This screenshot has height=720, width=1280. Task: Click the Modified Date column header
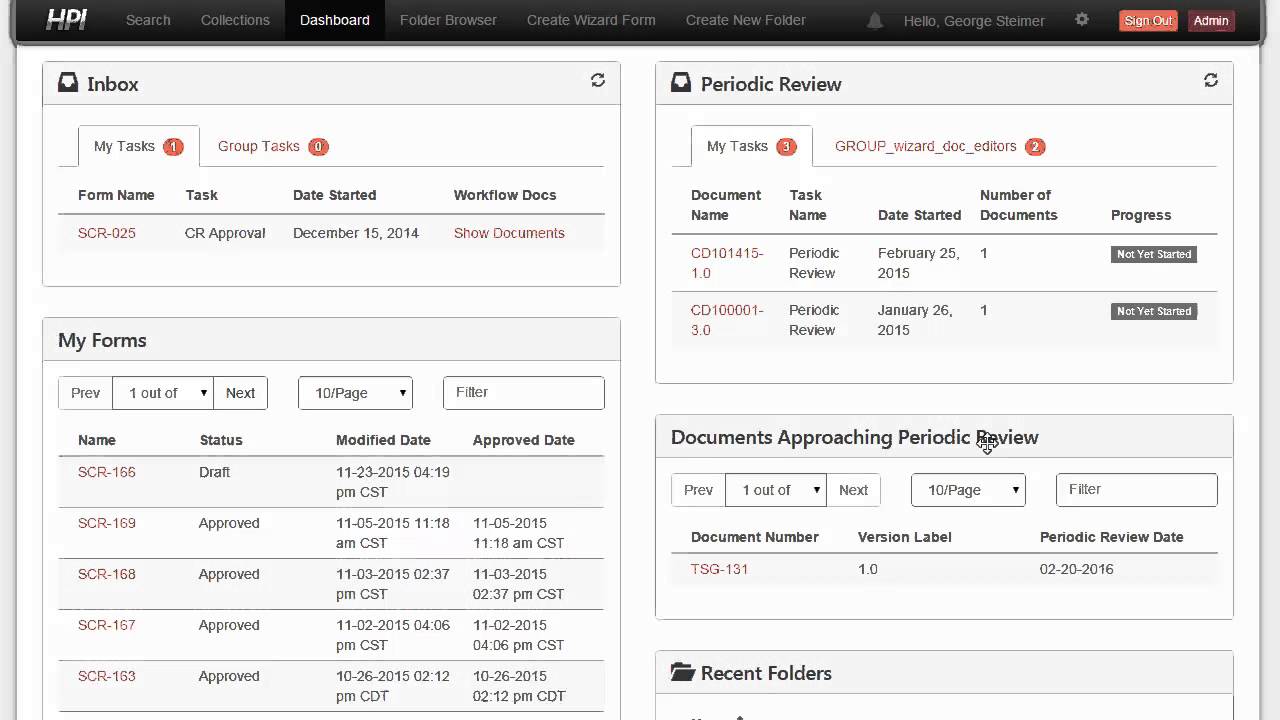tap(383, 440)
